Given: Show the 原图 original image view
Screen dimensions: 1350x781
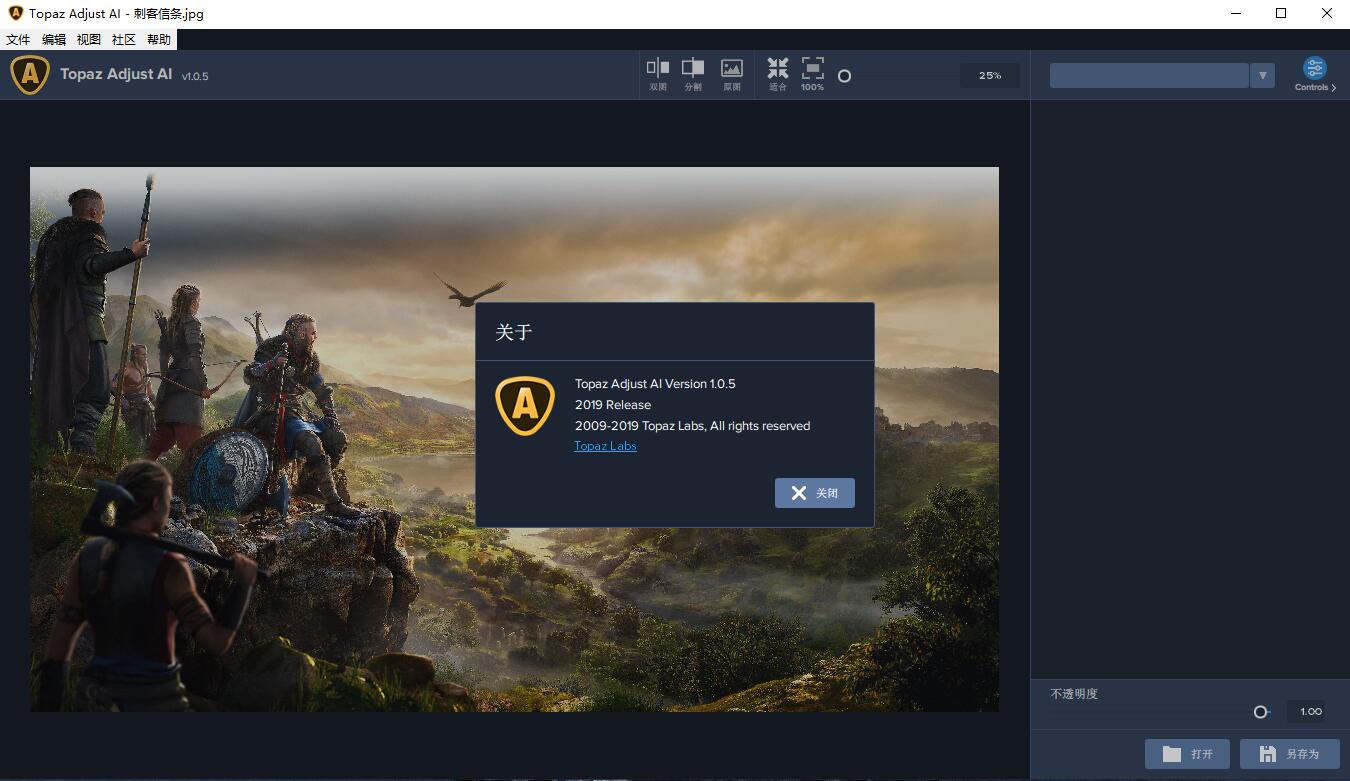Looking at the screenshot, I should click(732, 74).
